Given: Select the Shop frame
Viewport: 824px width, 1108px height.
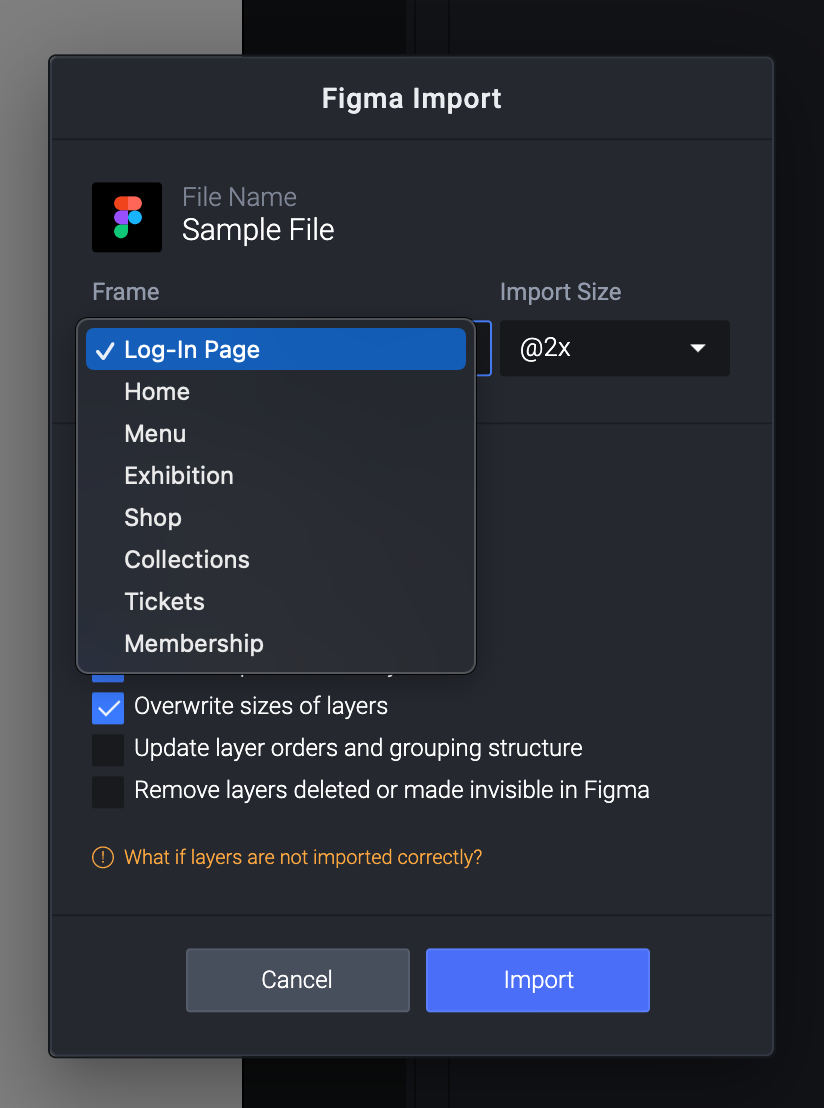Looking at the screenshot, I should click(x=276, y=517).
